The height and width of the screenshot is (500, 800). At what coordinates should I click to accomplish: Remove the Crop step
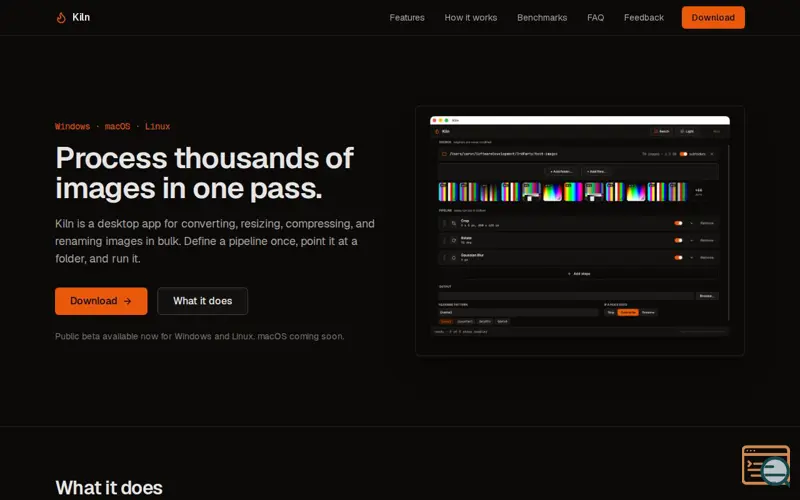coord(707,223)
